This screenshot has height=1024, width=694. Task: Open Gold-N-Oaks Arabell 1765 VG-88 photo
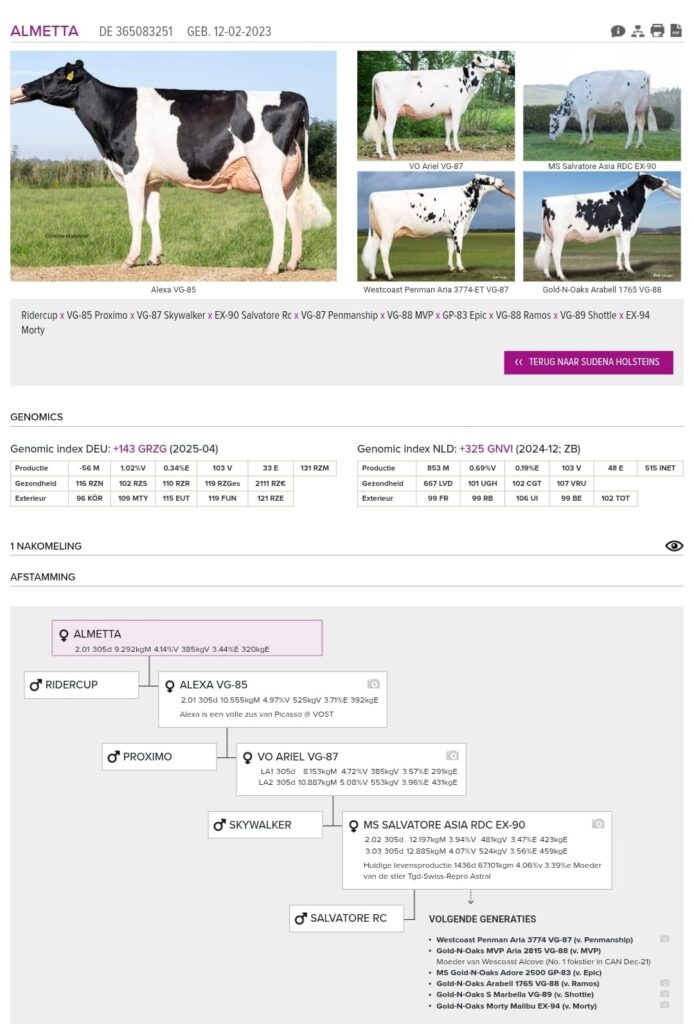point(601,226)
